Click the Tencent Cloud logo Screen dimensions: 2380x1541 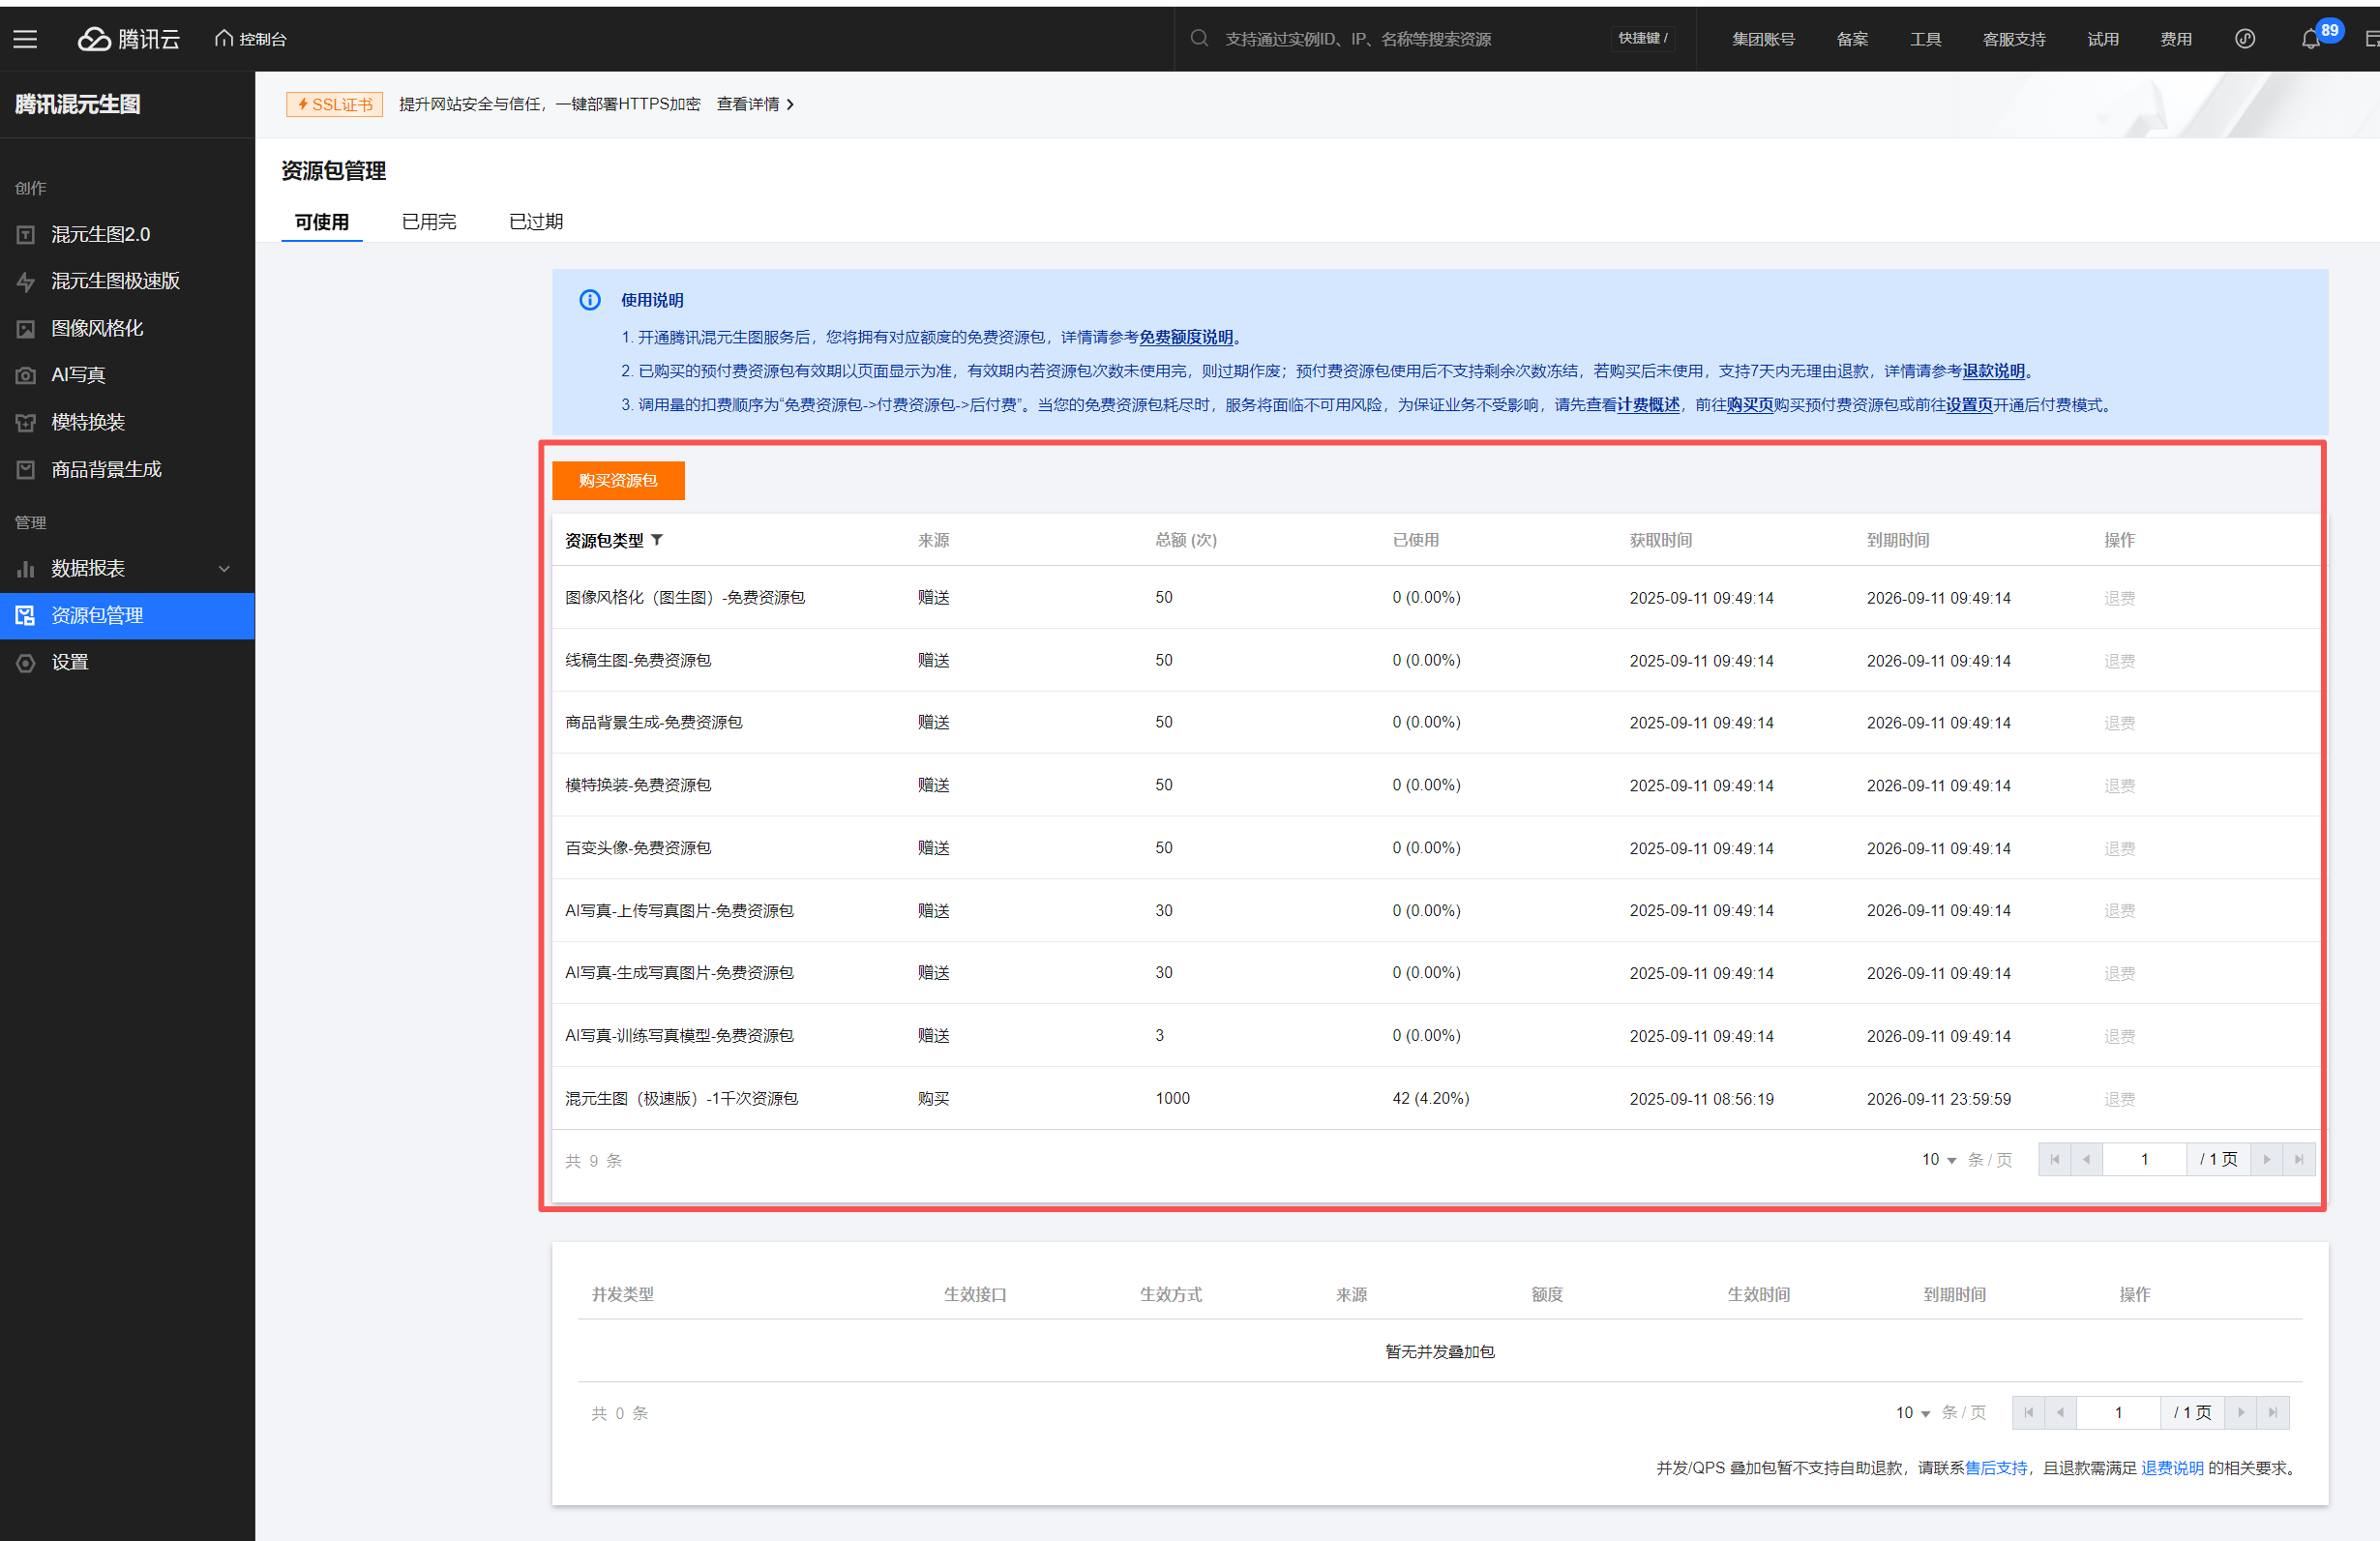coord(129,39)
